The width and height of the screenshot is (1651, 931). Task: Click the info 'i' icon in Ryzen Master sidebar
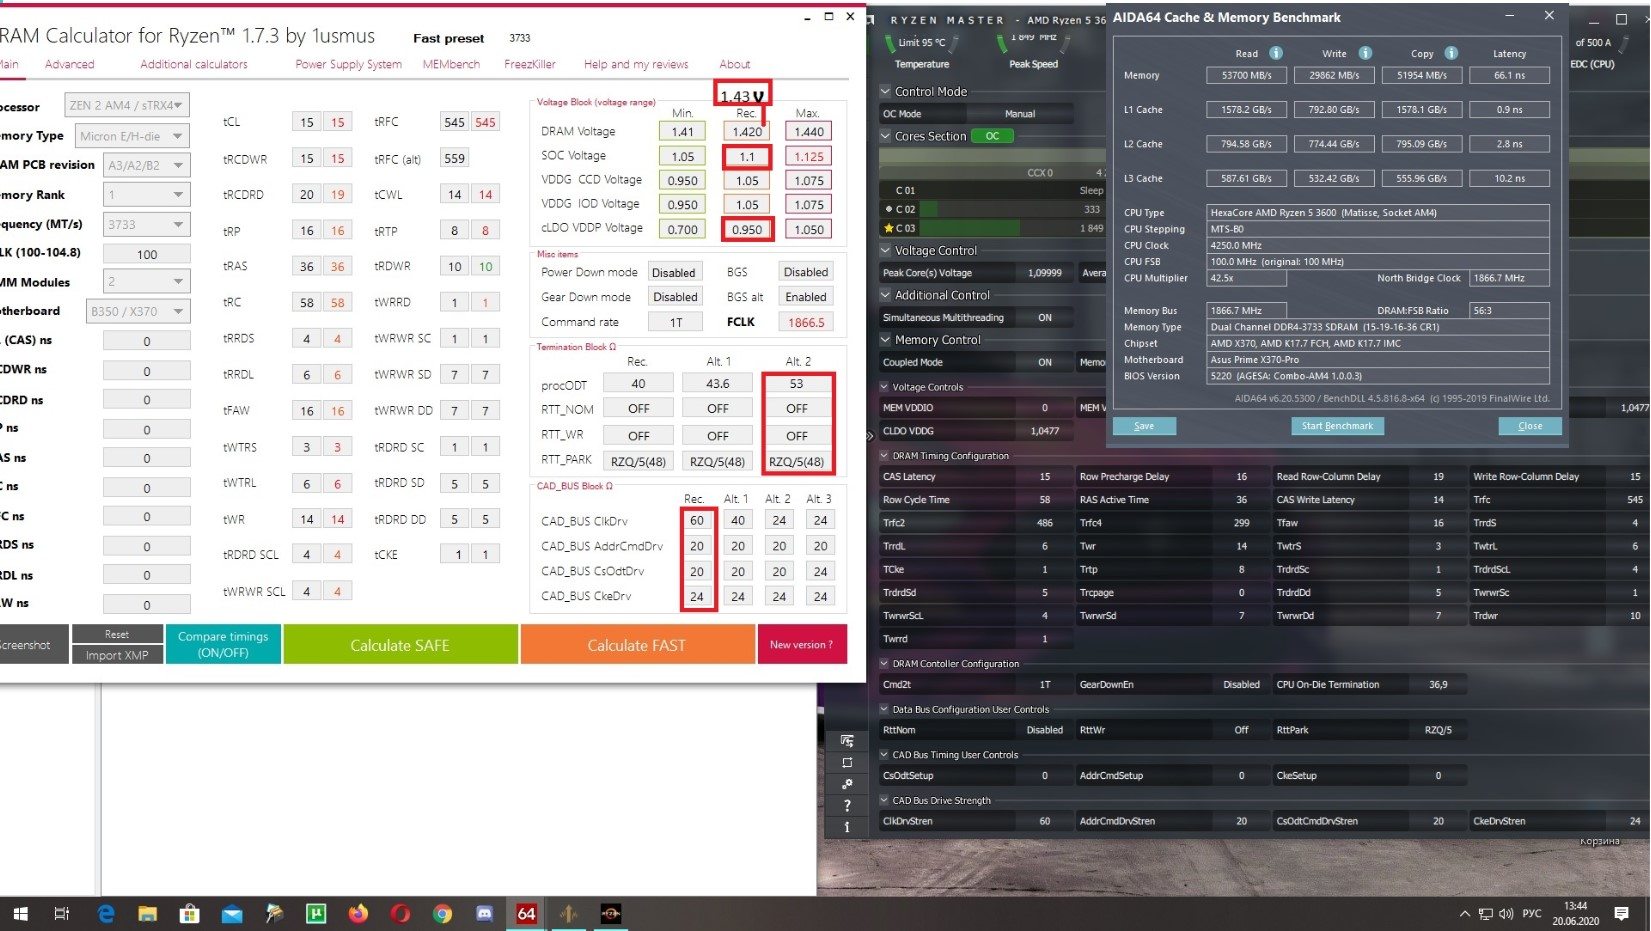(x=847, y=827)
